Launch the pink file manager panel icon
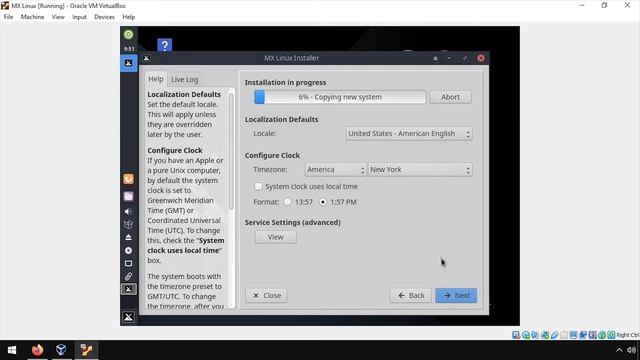 (x=128, y=196)
